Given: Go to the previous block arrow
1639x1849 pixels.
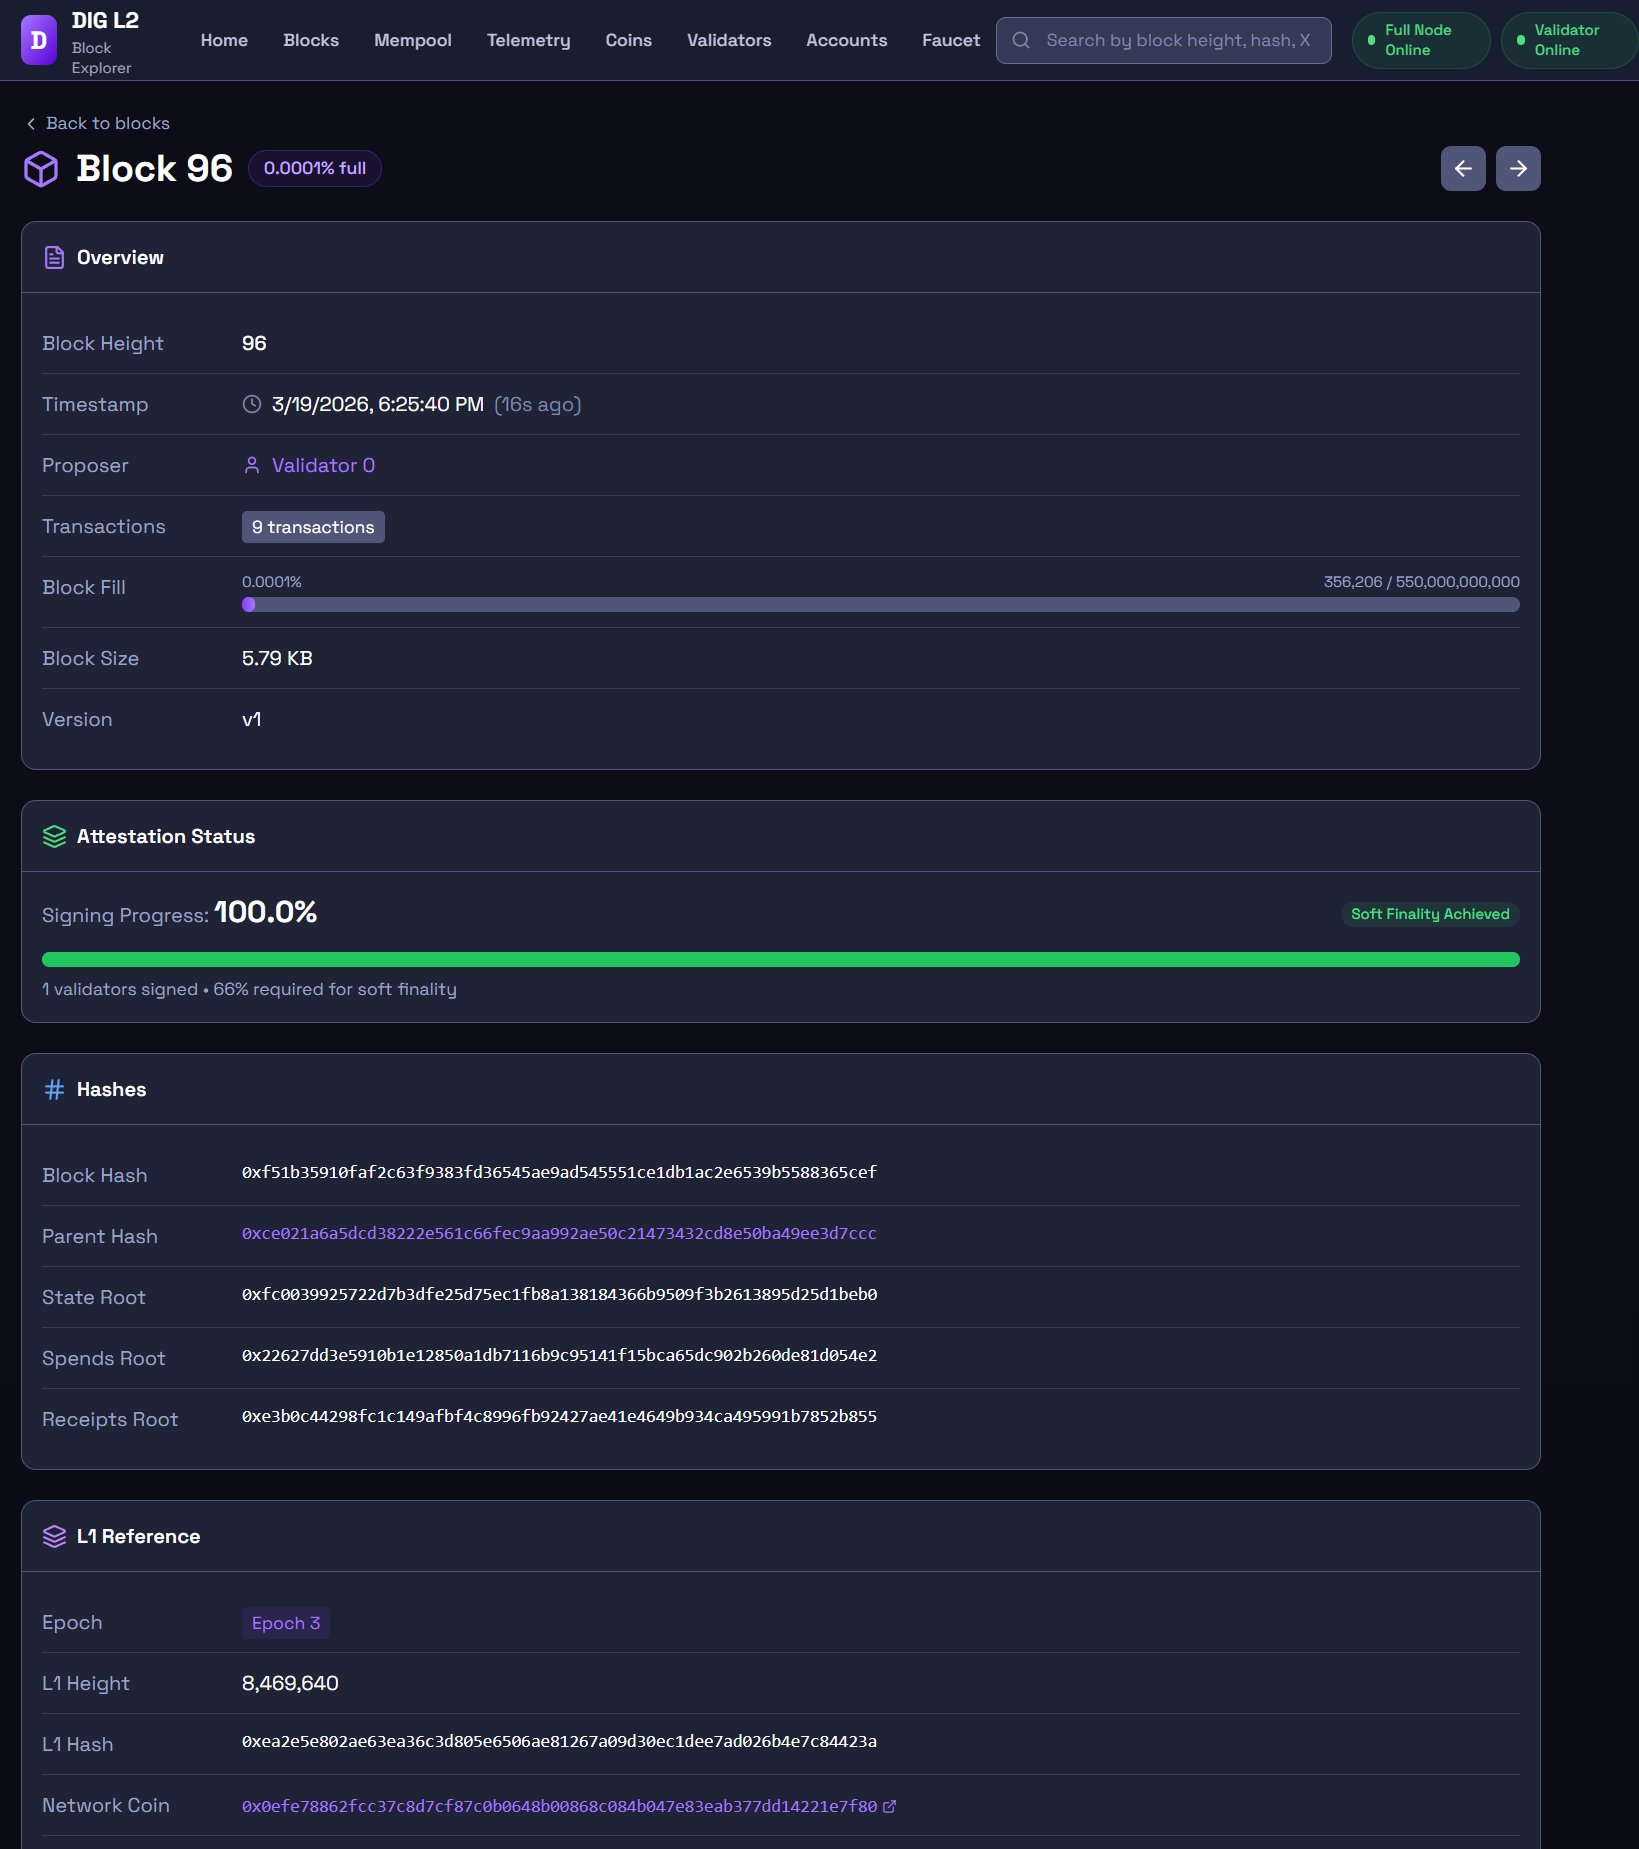Looking at the screenshot, I should (1462, 168).
